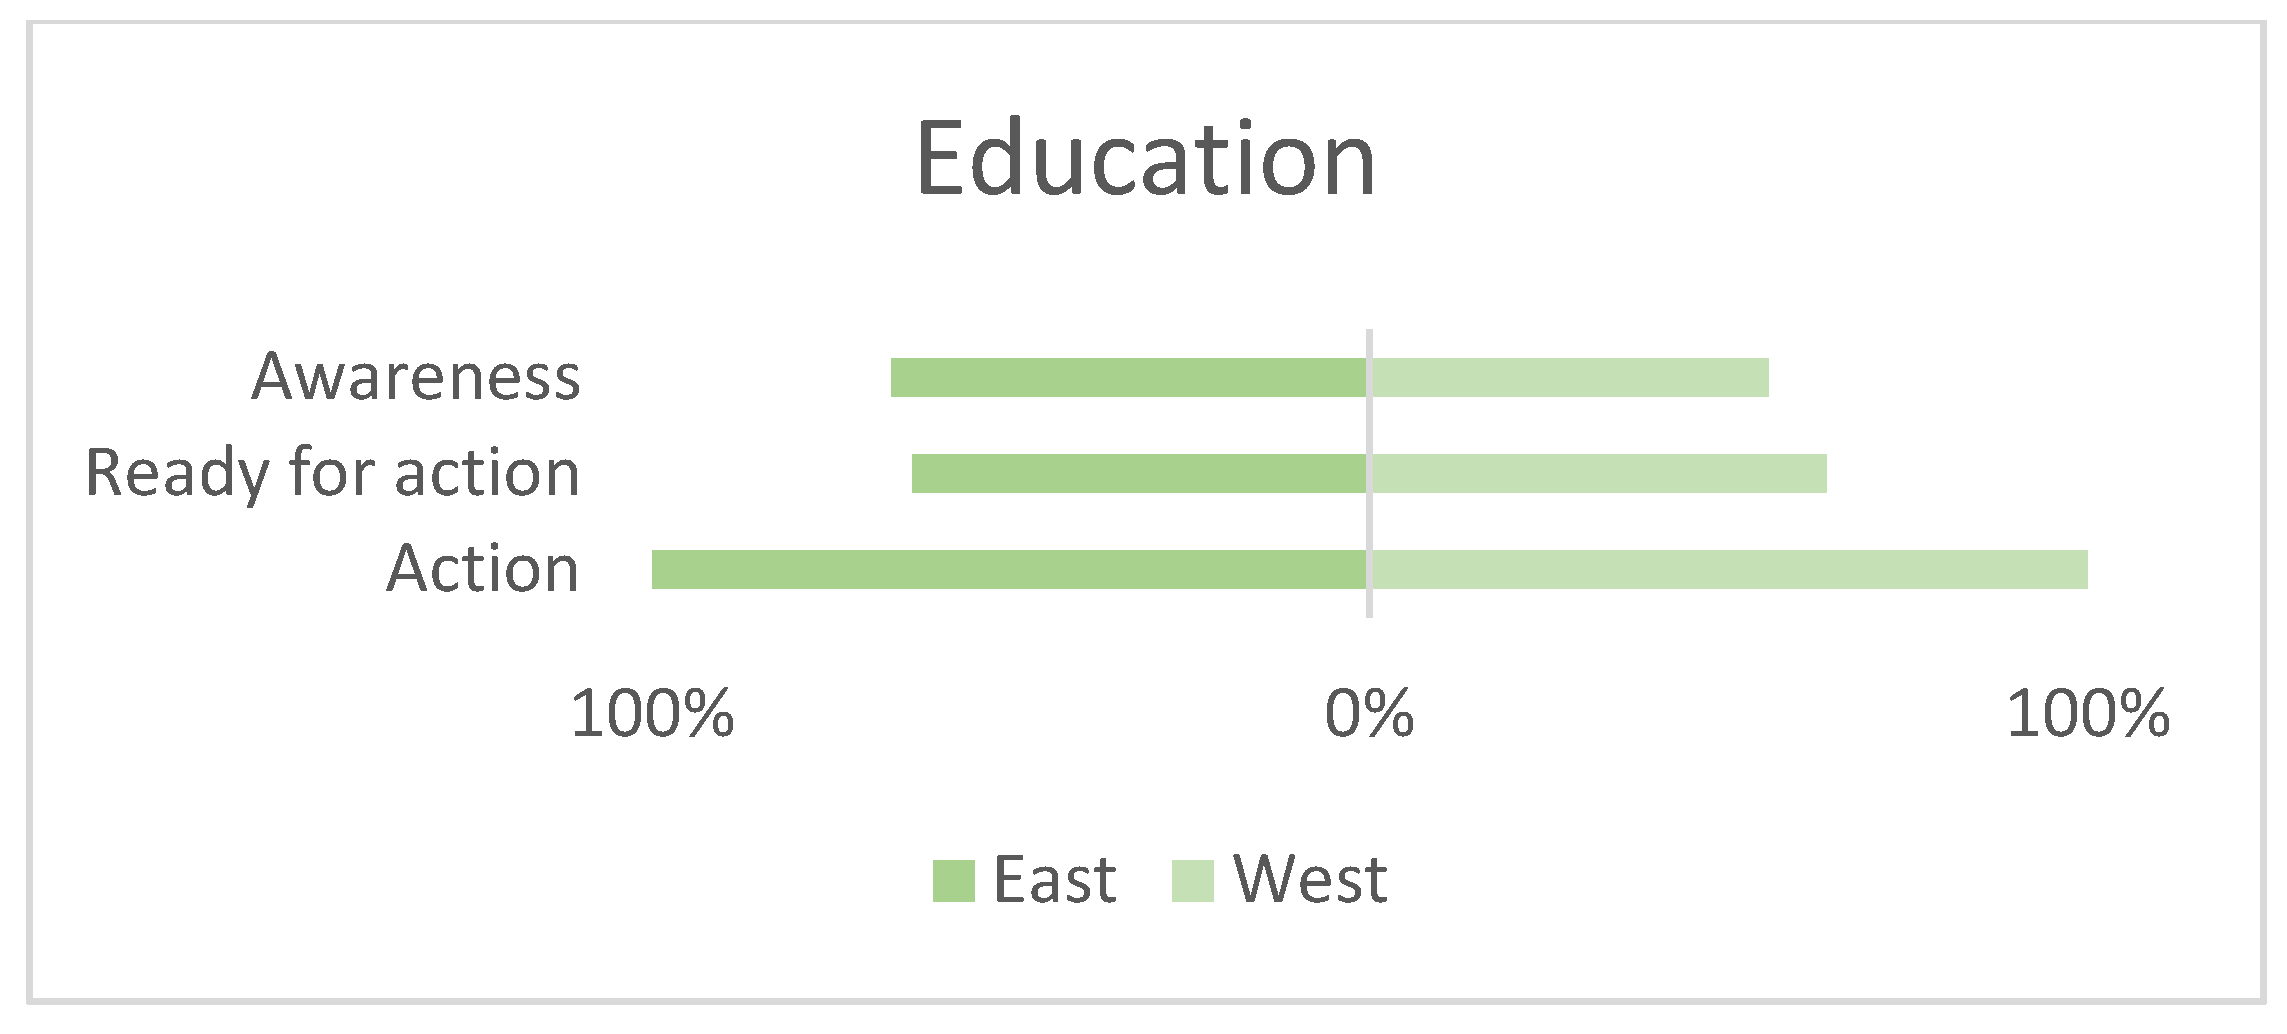Click the West legend color swatch
This screenshot has width=2287, height=1034.
(1192, 881)
